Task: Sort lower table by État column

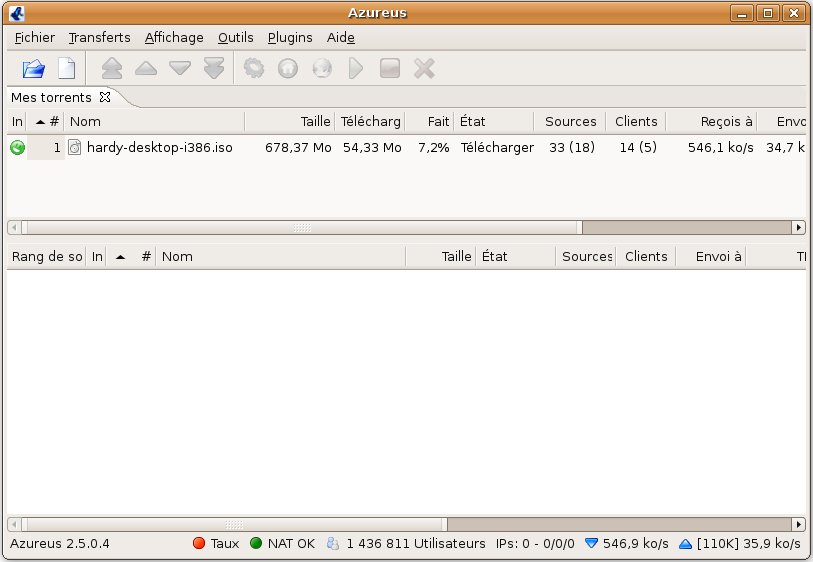Action: tap(516, 256)
